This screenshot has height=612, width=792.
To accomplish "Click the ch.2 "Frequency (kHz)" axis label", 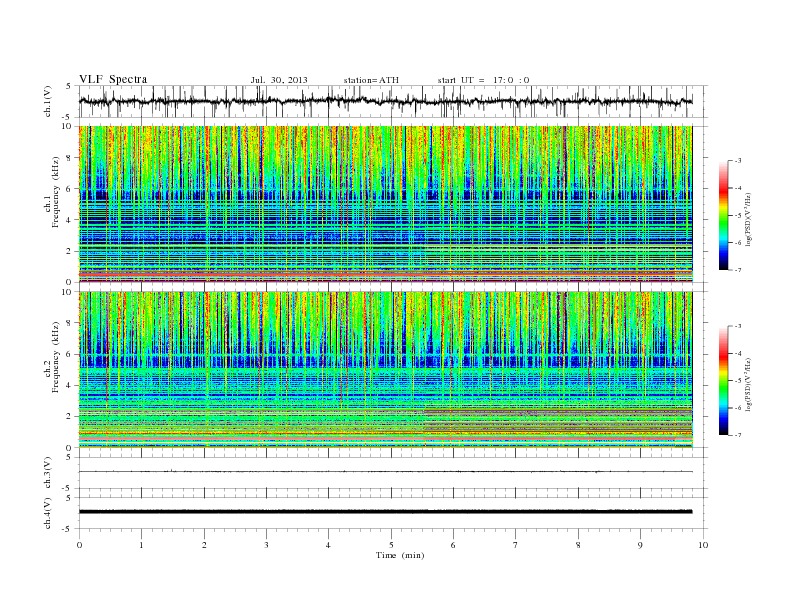I will tap(56, 356).
